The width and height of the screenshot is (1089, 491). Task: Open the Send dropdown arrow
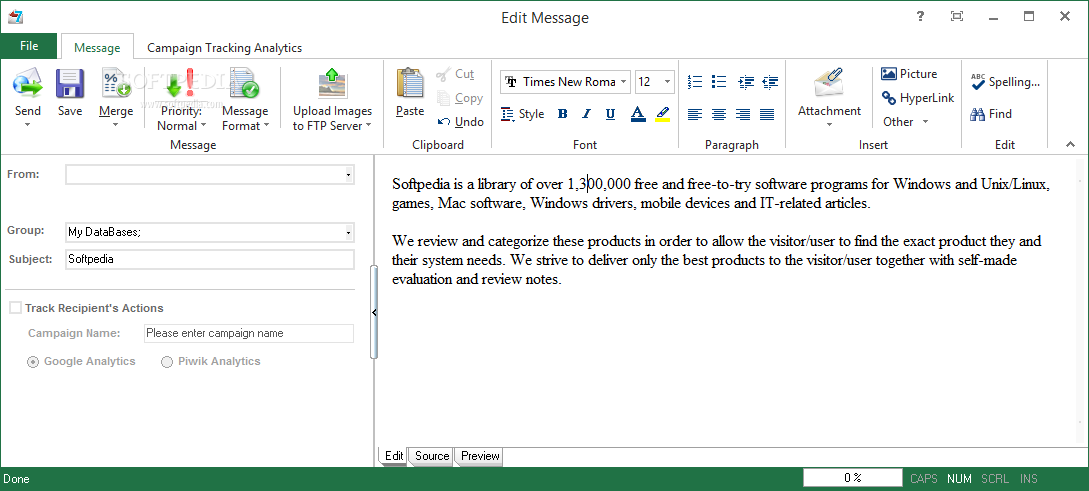click(28, 126)
